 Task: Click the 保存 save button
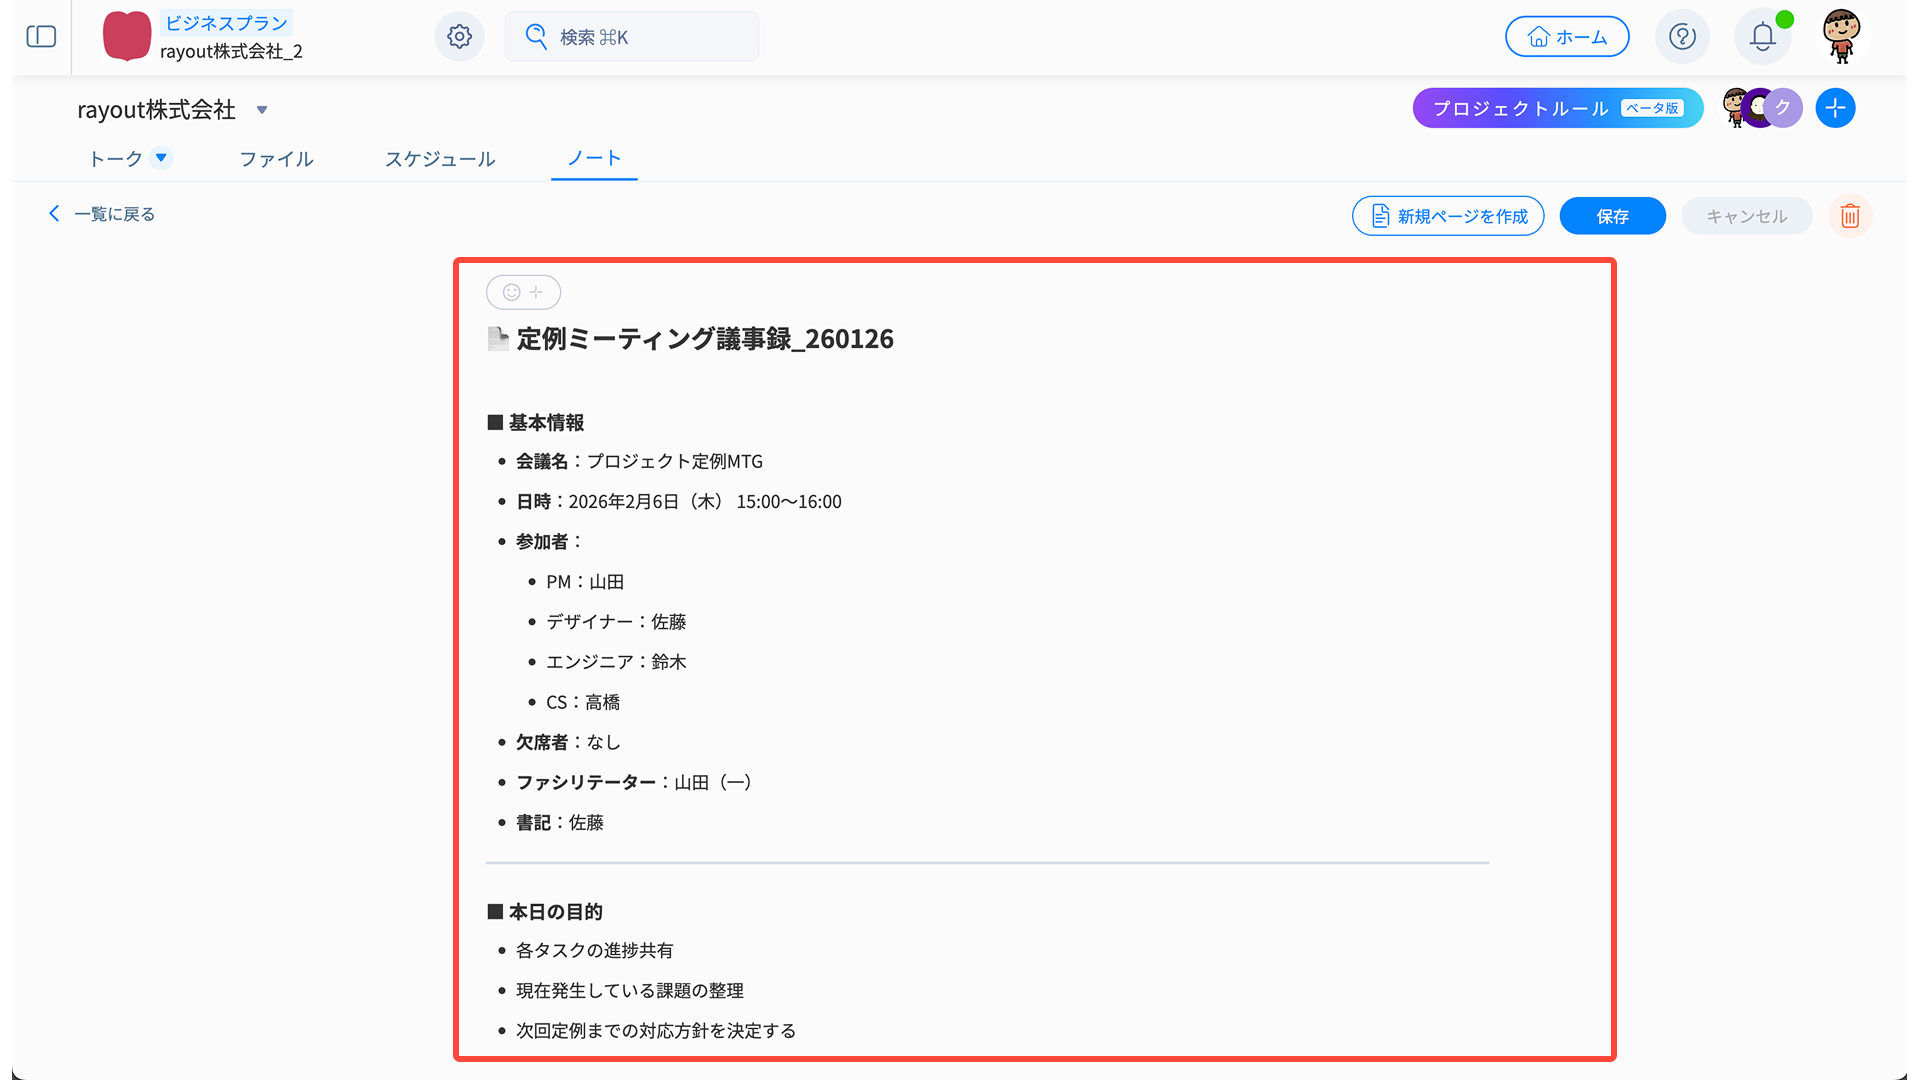tap(1612, 216)
